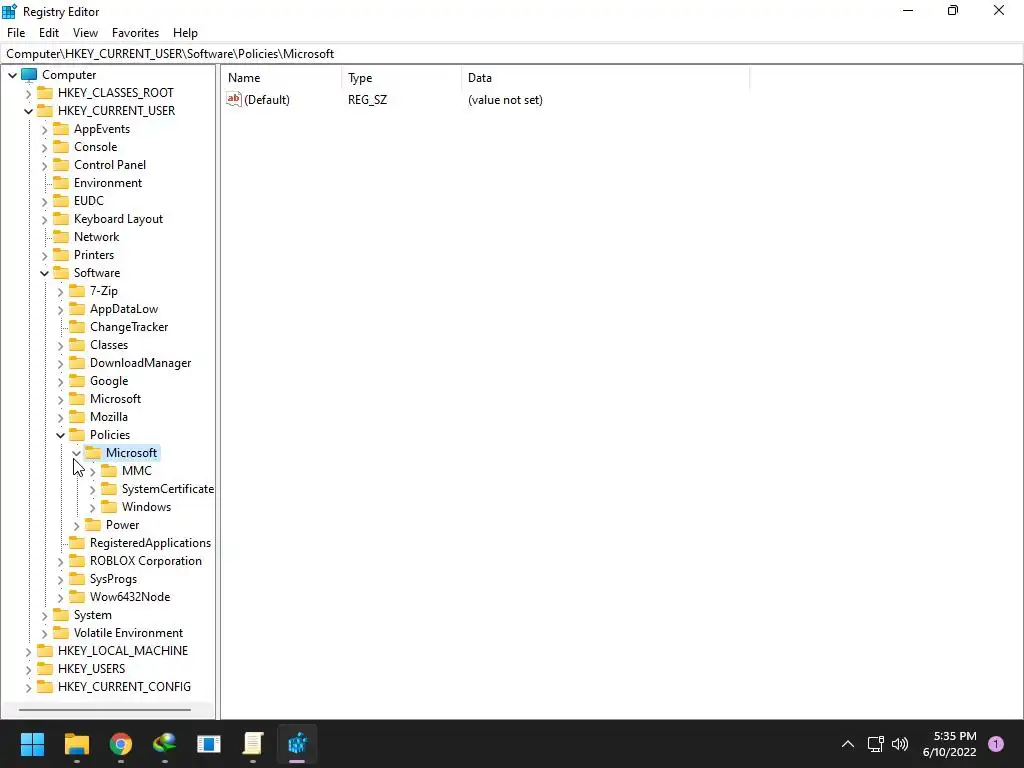Click the Environment folder icon
This screenshot has width=1024, height=768.
pyautogui.click(x=61, y=182)
